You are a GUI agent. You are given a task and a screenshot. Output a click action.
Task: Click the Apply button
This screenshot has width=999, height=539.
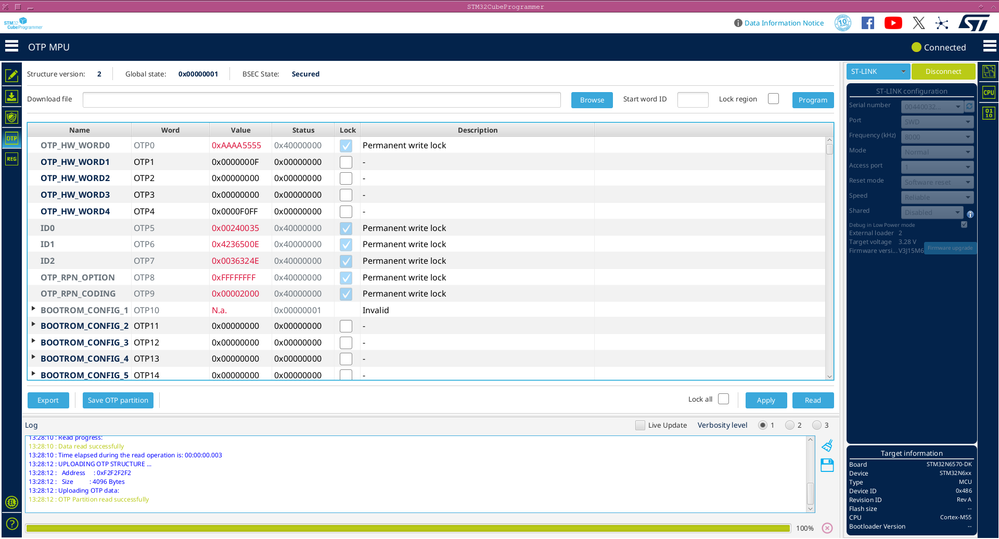(766, 400)
